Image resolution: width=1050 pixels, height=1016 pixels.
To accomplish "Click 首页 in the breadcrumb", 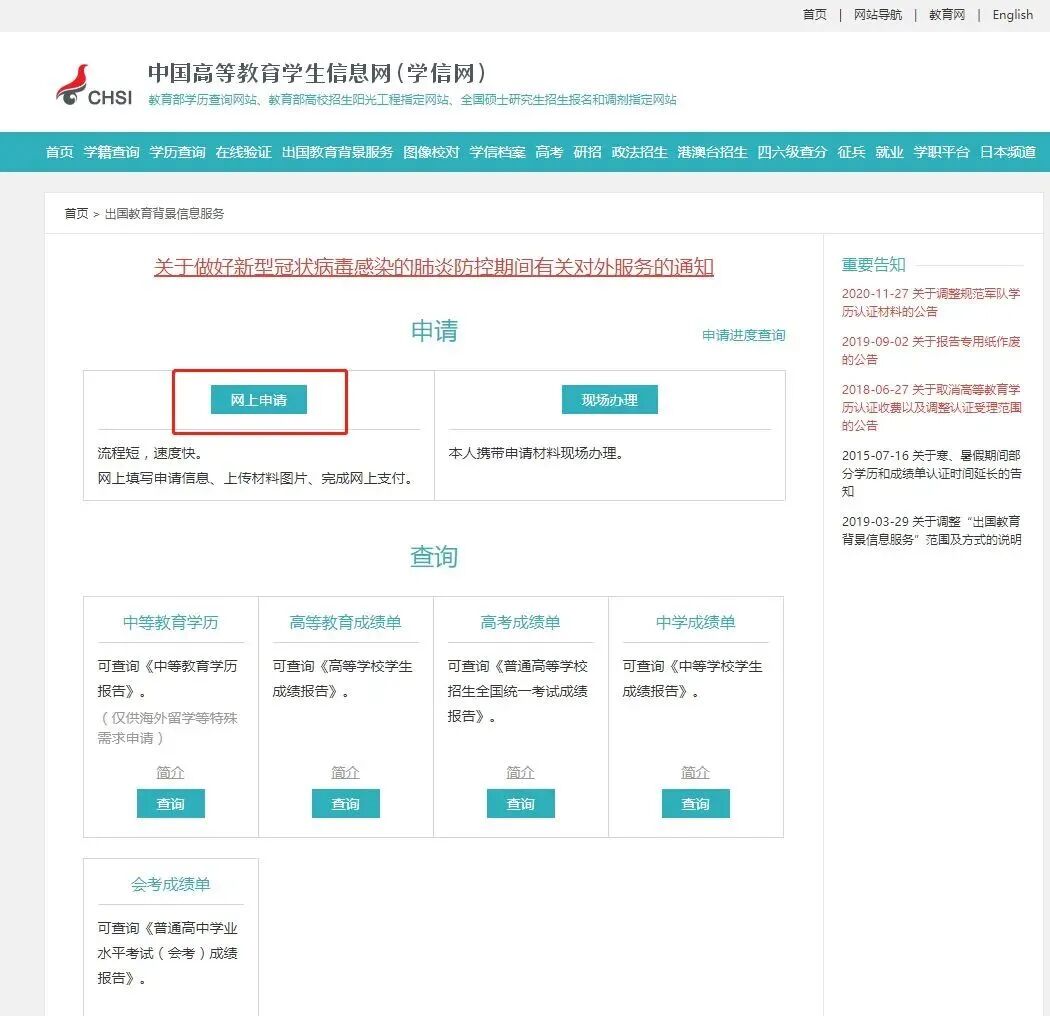I will [76, 214].
